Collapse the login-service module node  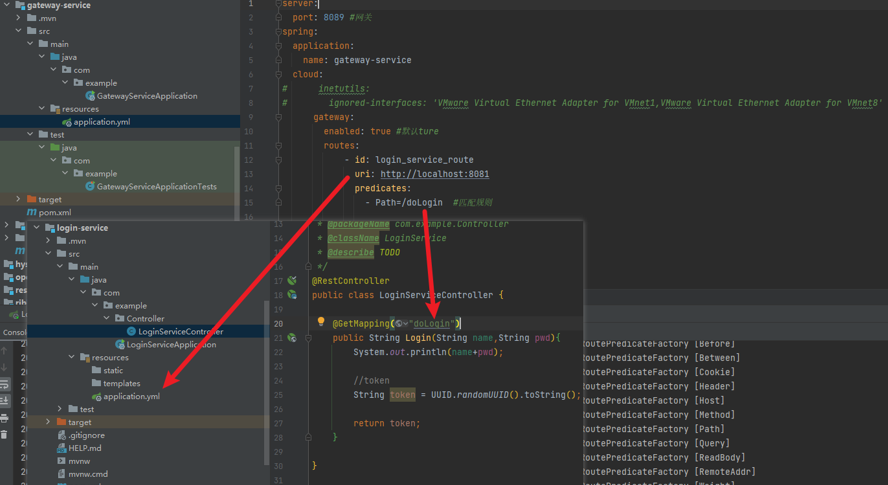click(37, 227)
